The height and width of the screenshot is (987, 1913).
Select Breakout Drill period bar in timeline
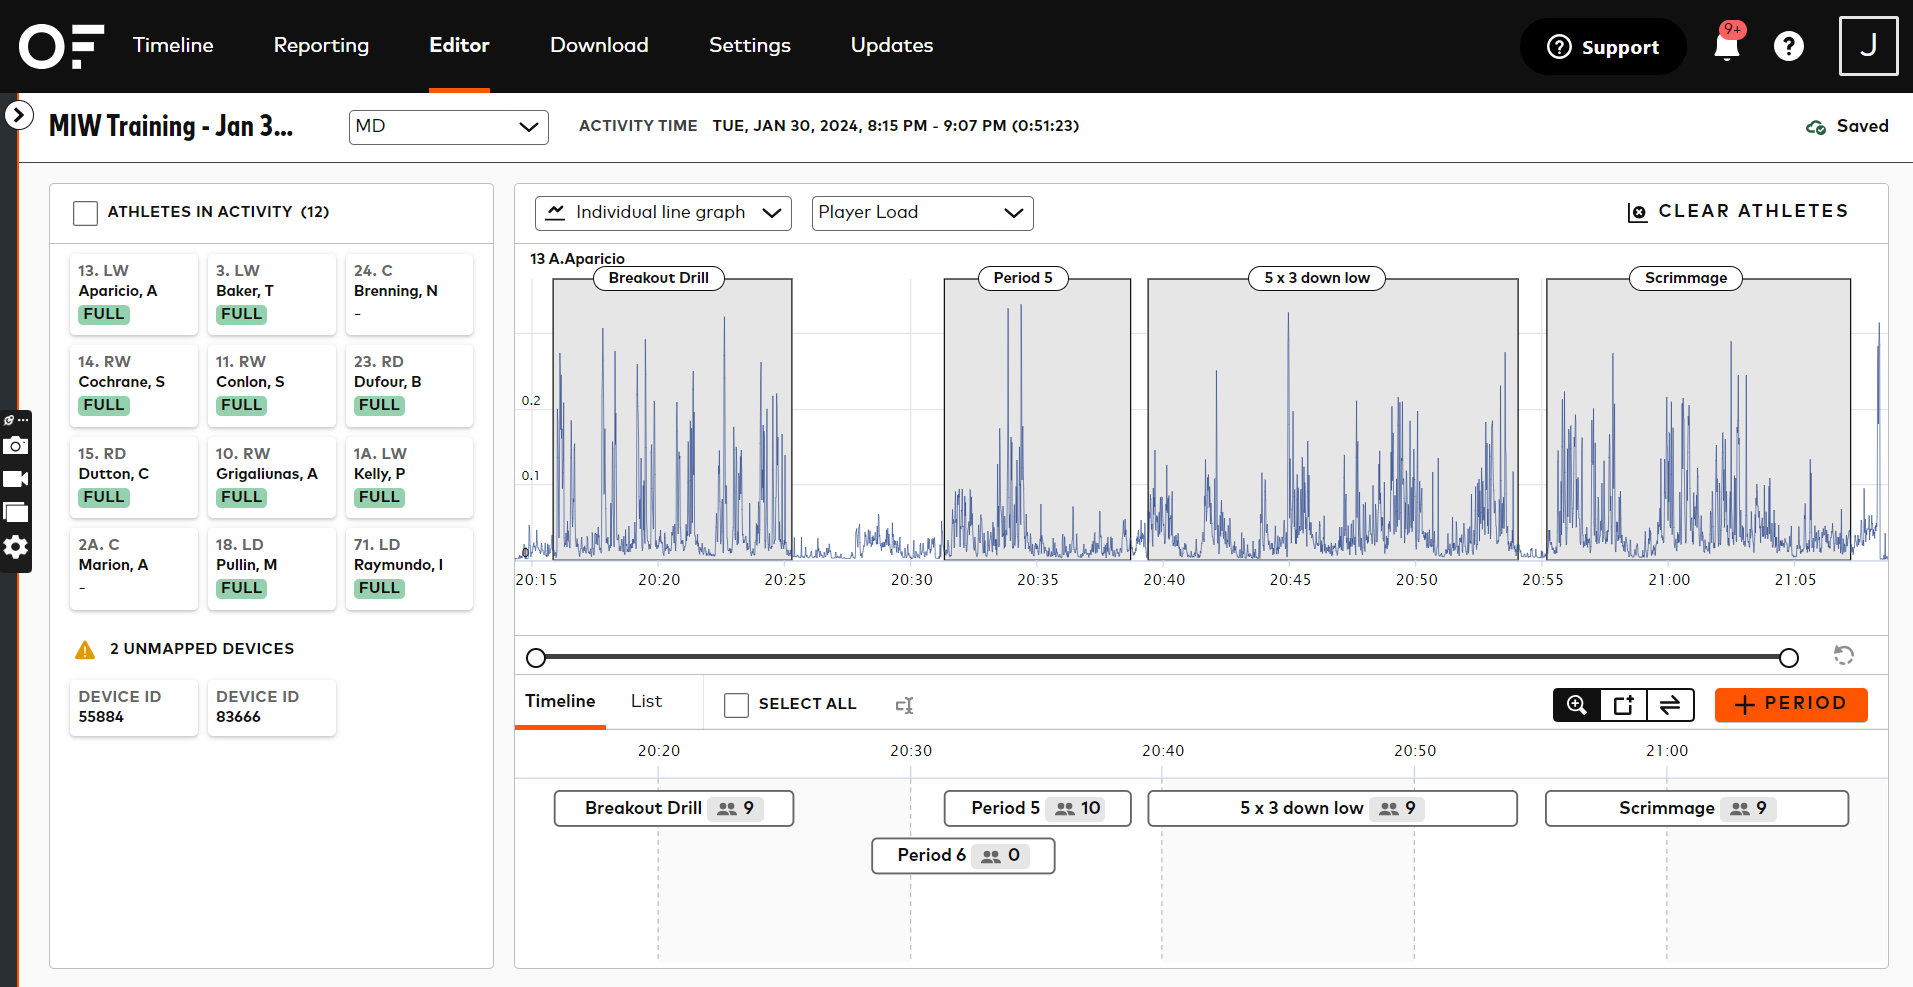[x=674, y=809]
